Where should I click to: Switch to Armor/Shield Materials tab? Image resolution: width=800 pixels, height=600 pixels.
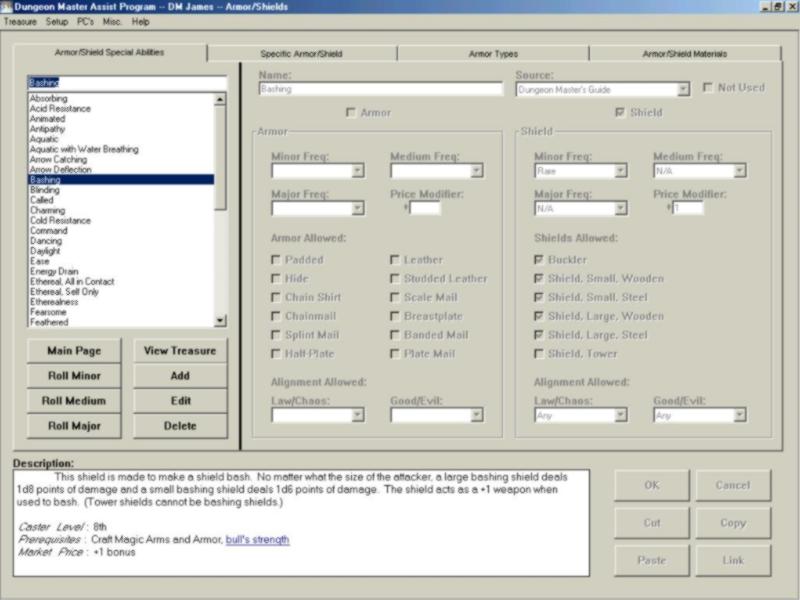point(684,53)
